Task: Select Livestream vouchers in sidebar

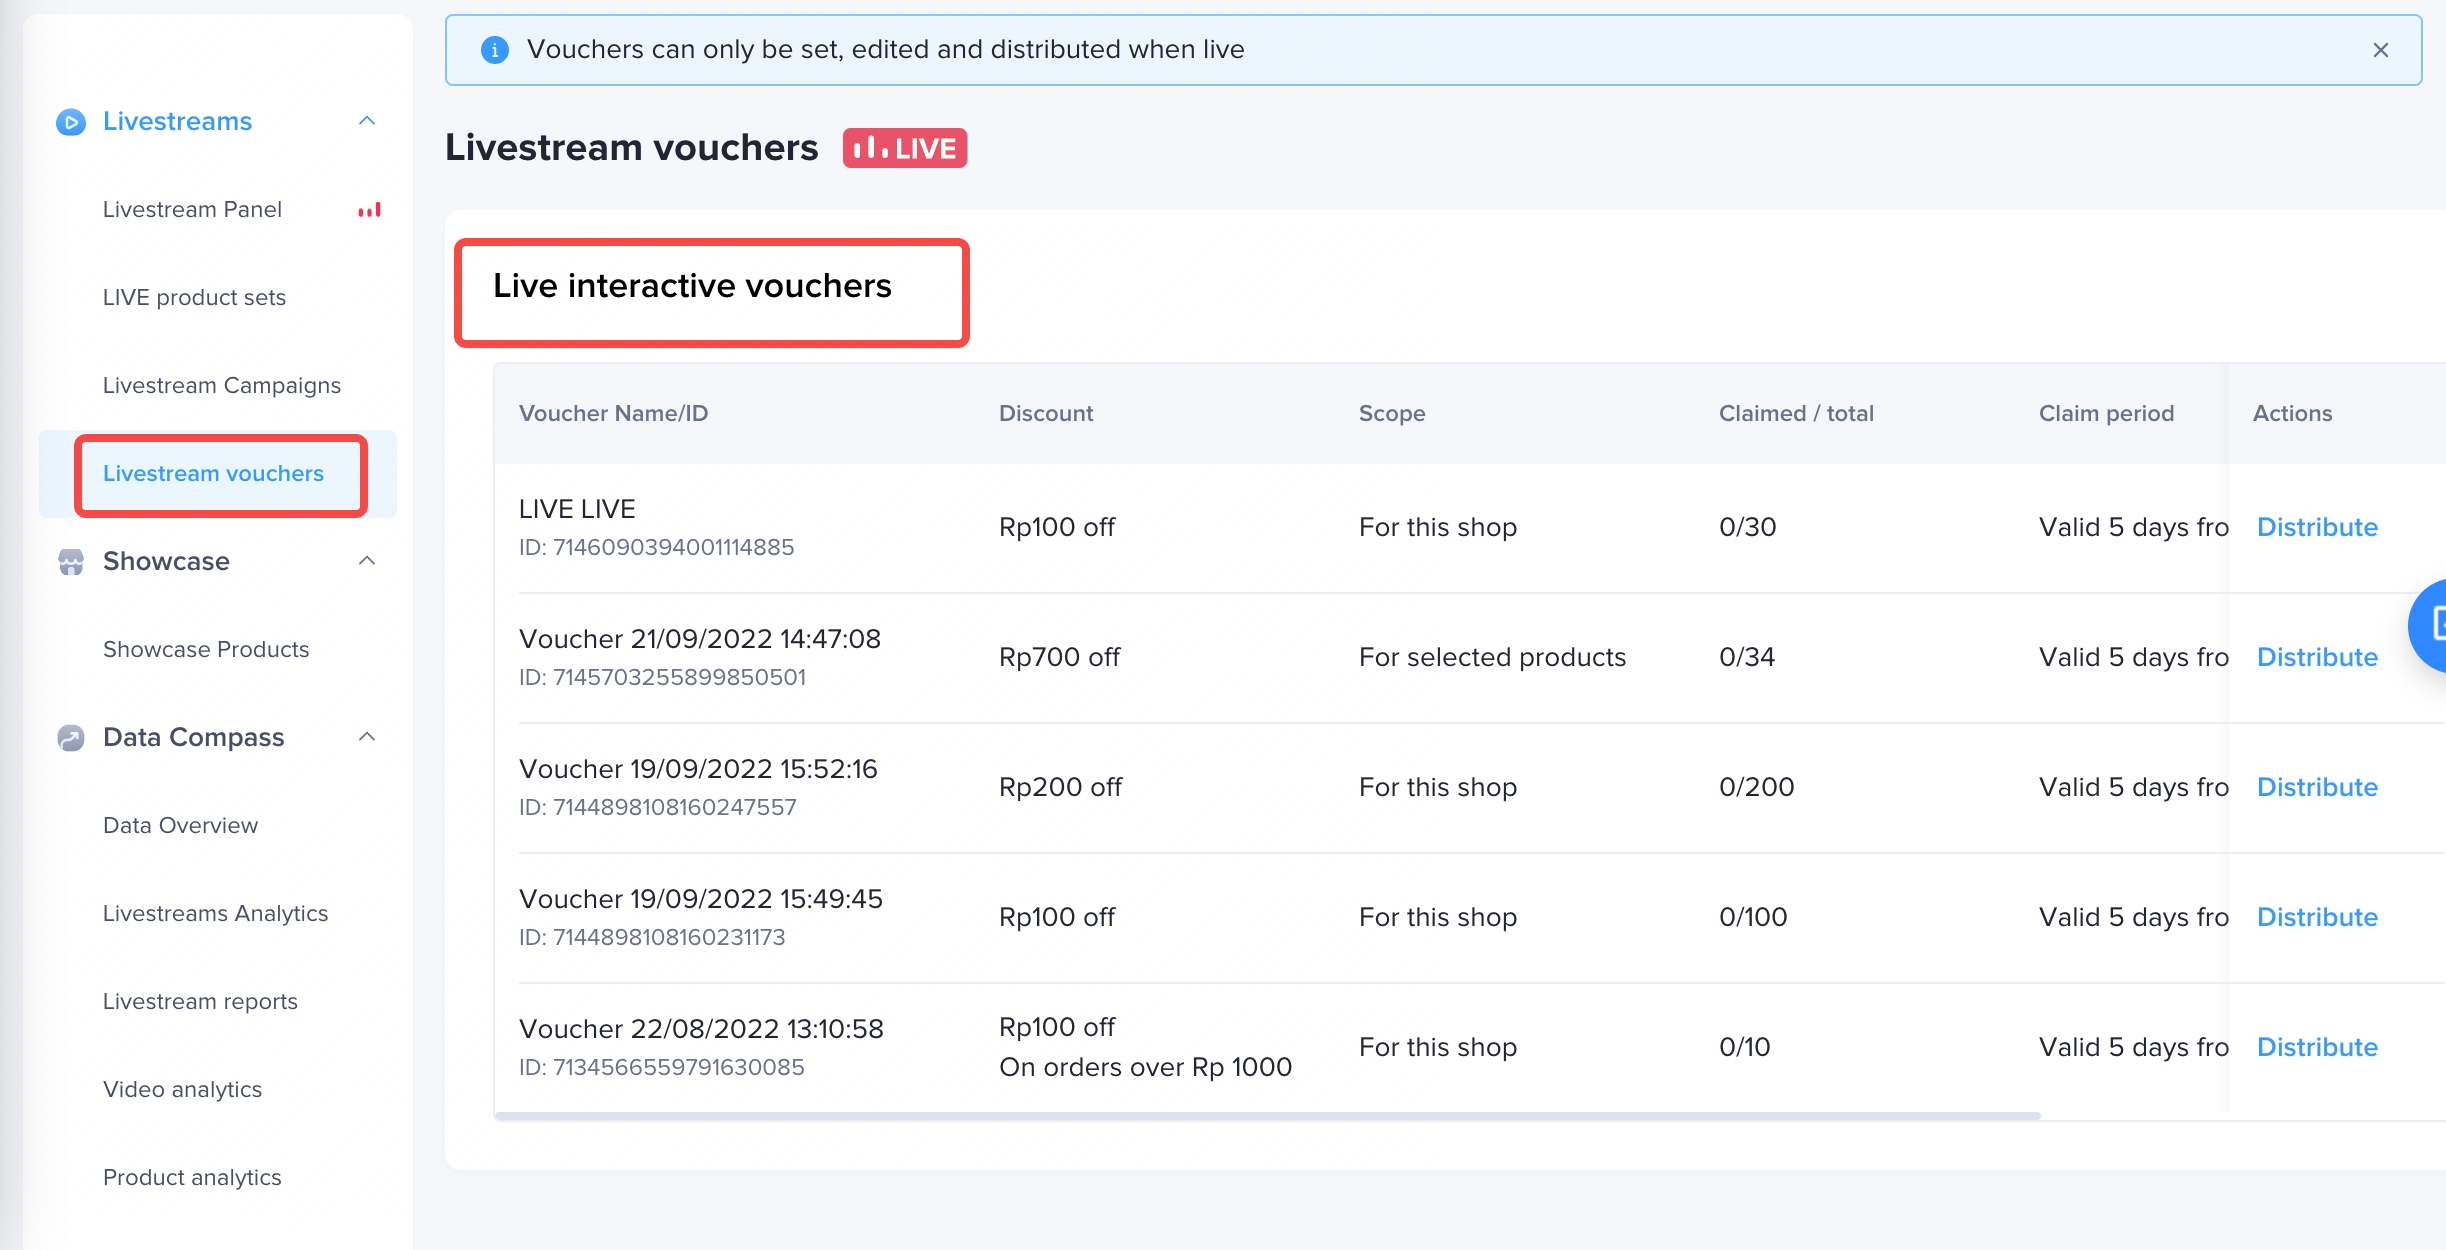Action: (213, 474)
